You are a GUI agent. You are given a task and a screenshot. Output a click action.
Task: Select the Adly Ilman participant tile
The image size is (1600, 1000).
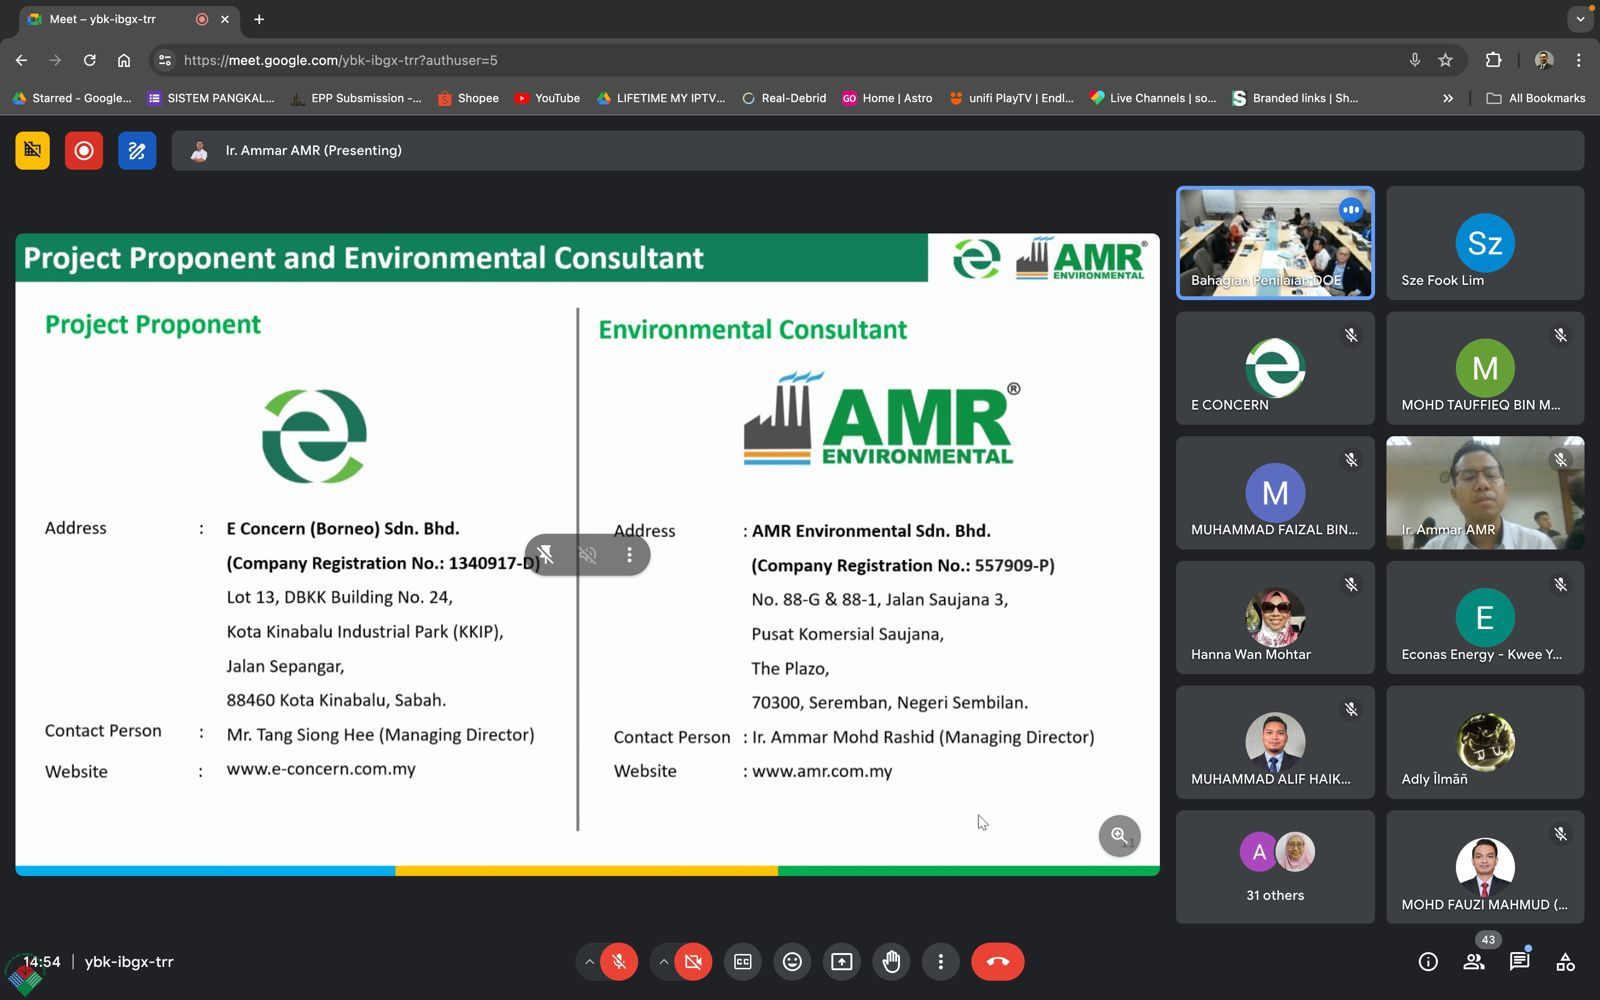click(1485, 742)
